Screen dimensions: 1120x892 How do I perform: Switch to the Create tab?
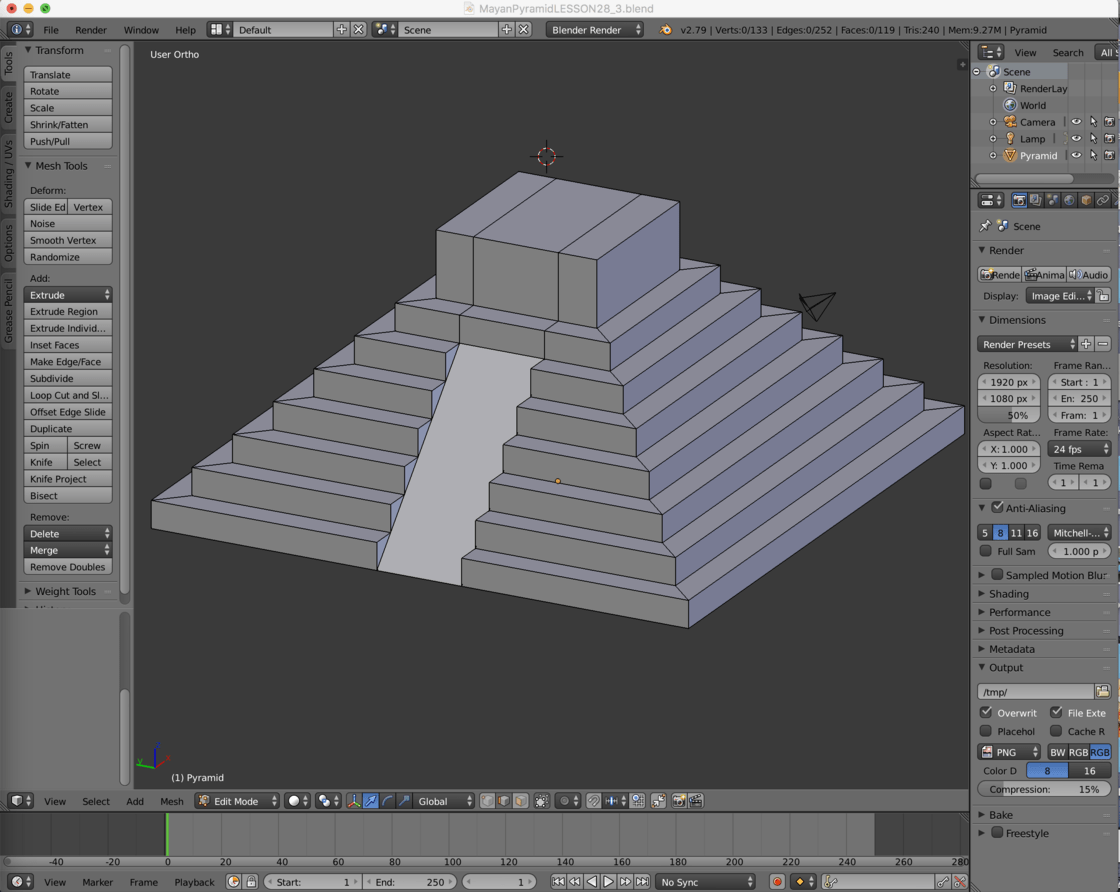click(x=8, y=106)
